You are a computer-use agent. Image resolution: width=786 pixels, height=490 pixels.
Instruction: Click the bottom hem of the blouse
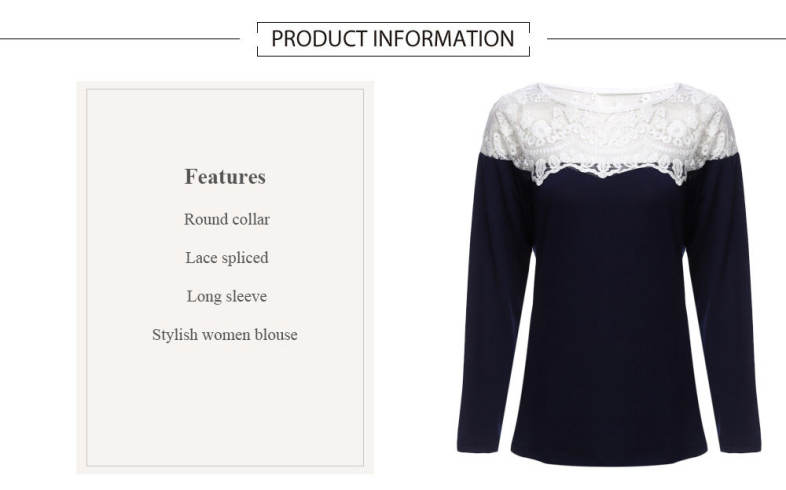pos(609,457)
